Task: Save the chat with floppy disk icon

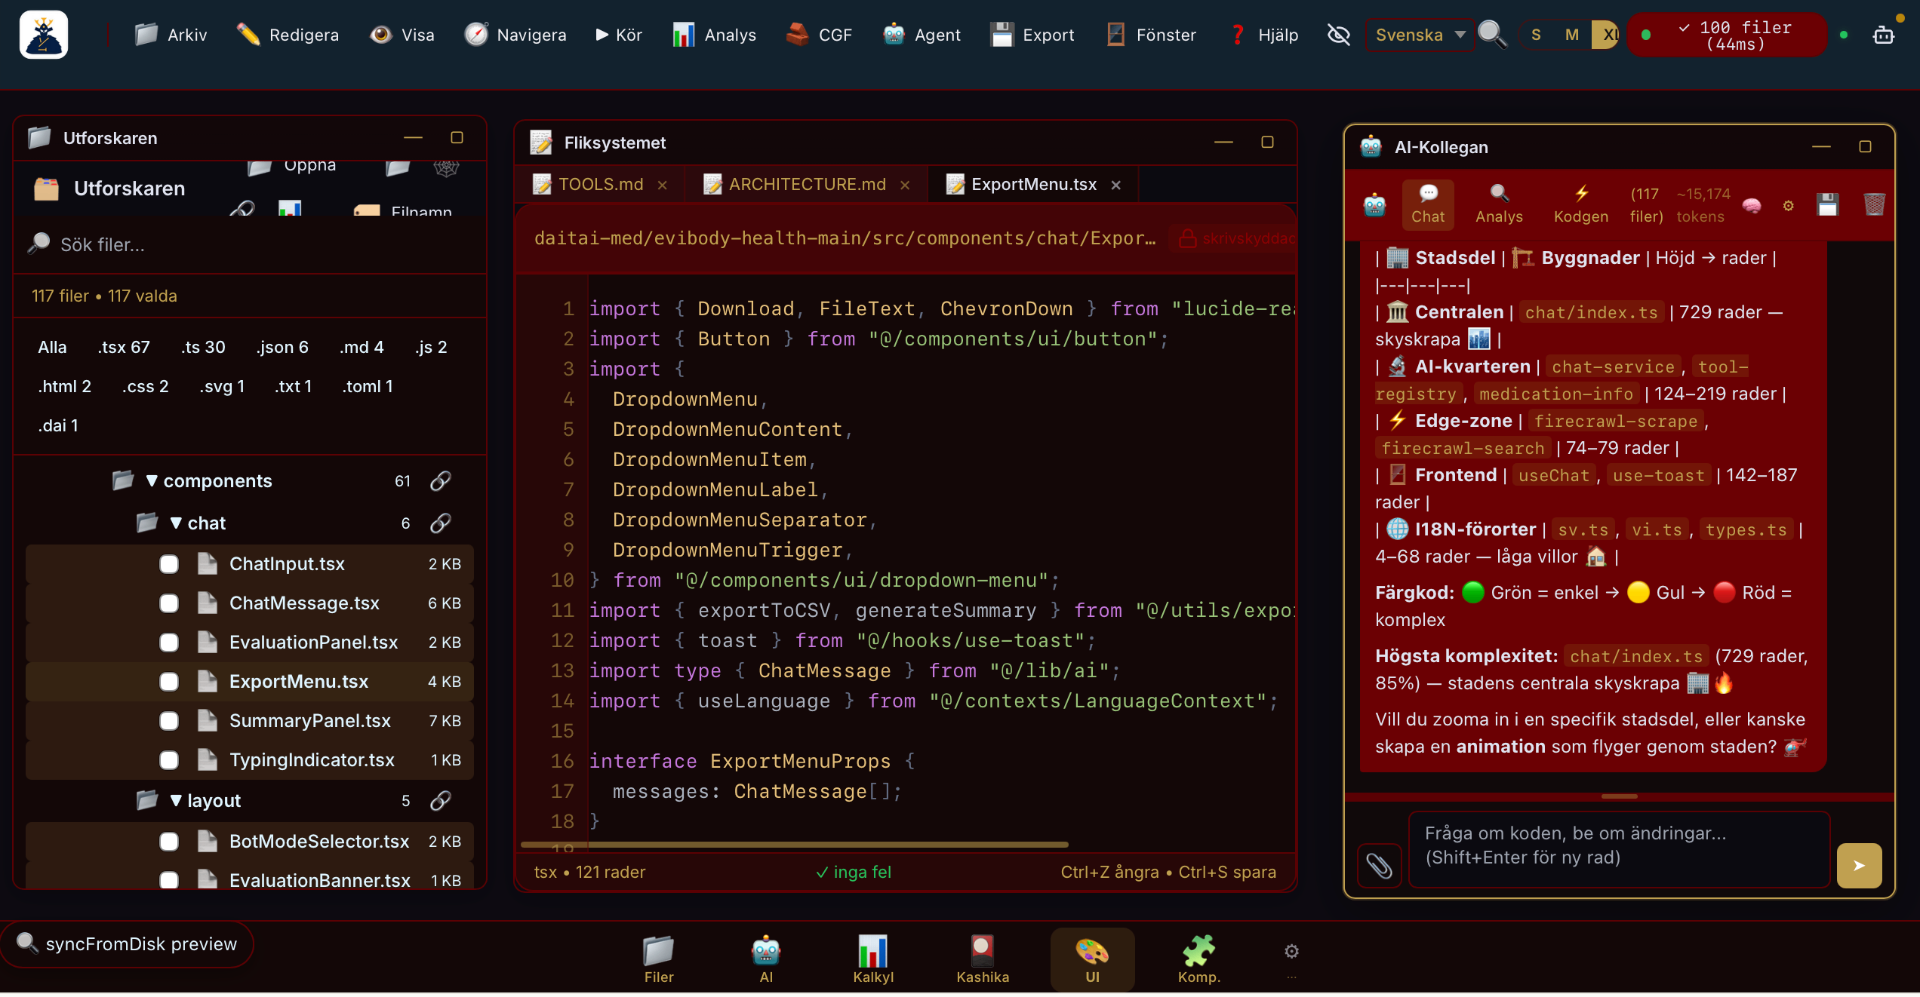Action: pyautogui.click(x=1828, y=205)
